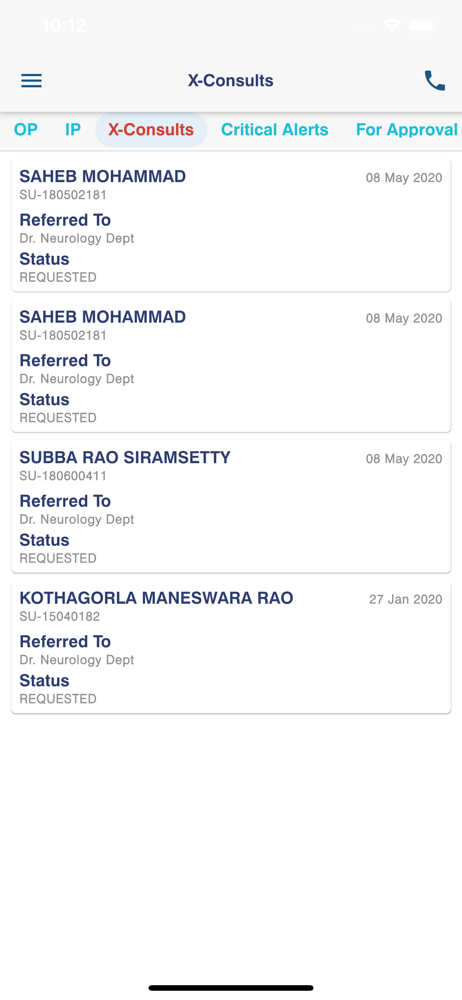Tap Referred To on Subba Rao card
The image size is (462, 1000).
(65, 501)
